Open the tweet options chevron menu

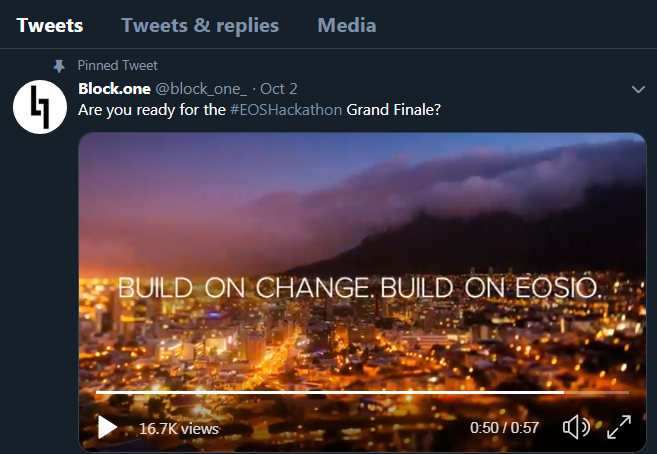coord(639,90)
